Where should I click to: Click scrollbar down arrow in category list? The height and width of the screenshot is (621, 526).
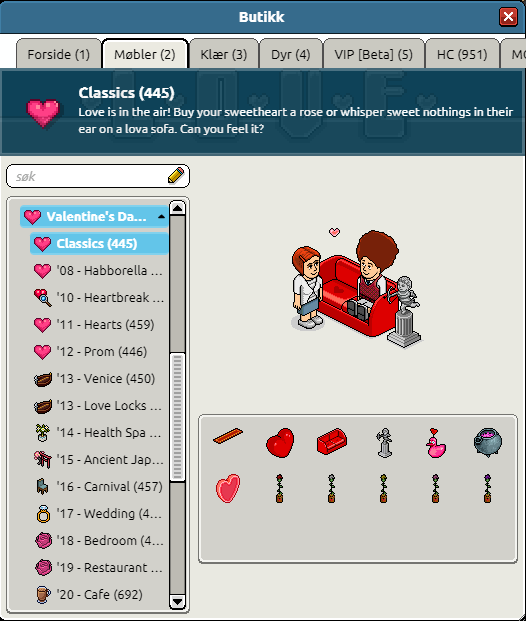[177, 602]
